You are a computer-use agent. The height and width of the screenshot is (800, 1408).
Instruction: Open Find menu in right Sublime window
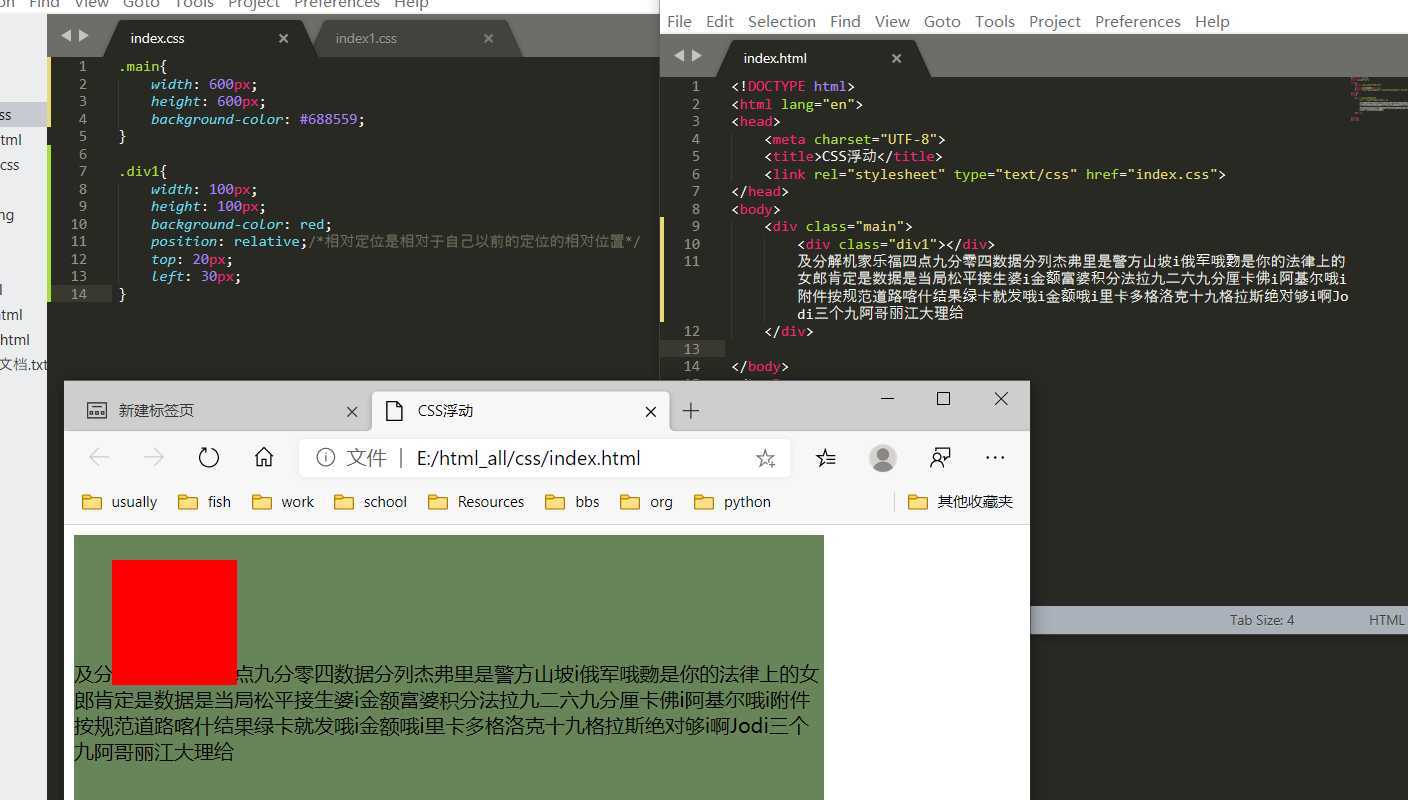click(x=845, y=21)
